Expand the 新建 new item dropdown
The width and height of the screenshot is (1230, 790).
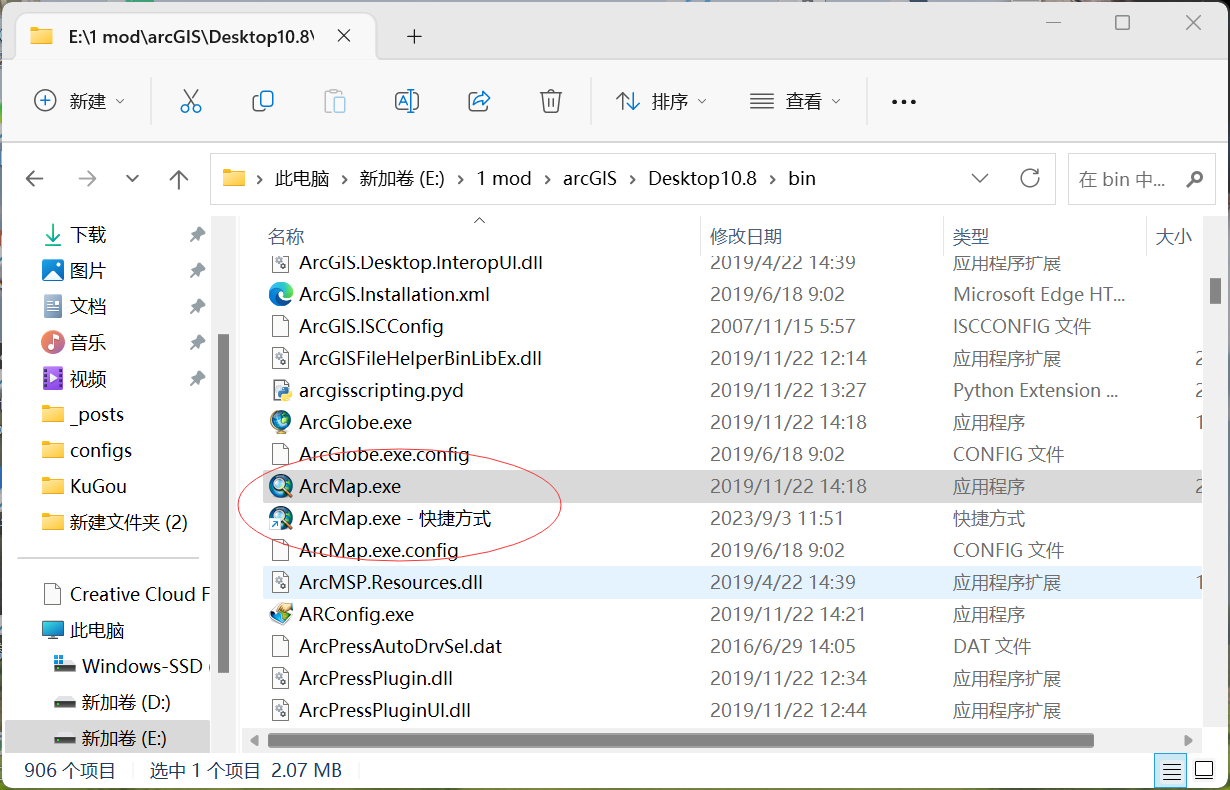pyautogui.click(x=81, y=100)
